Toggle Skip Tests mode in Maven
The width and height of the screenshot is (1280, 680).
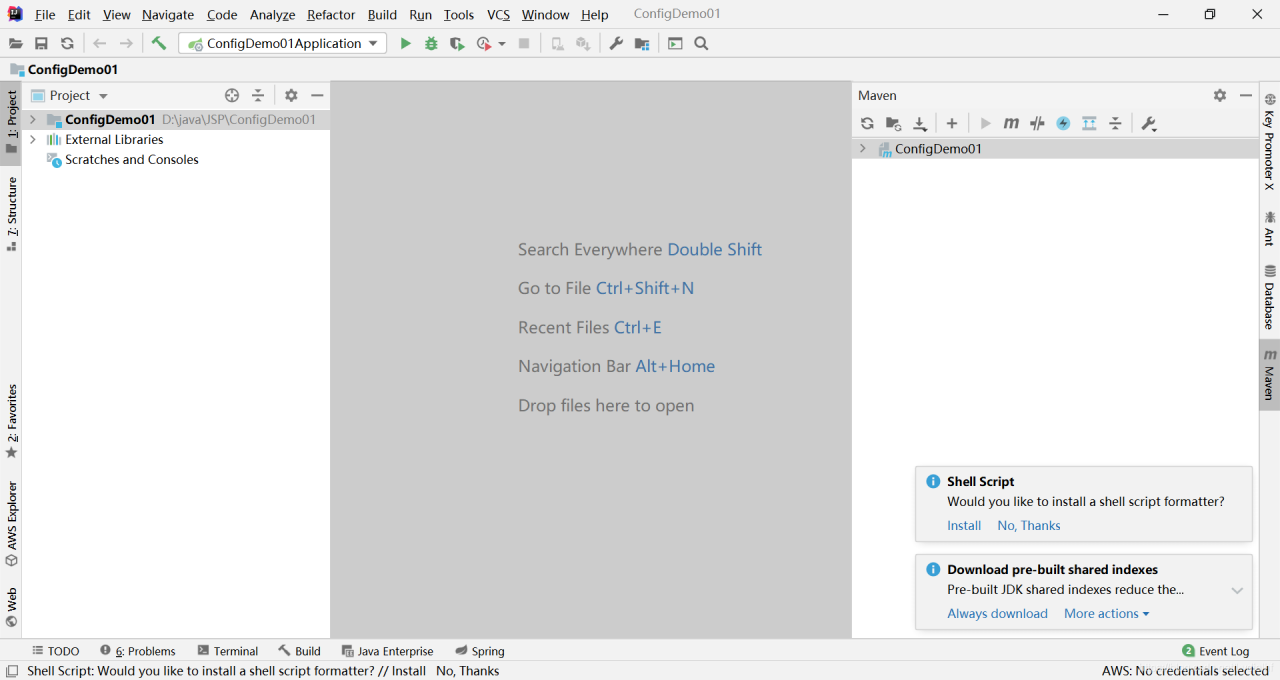[x=1063, y=123]
